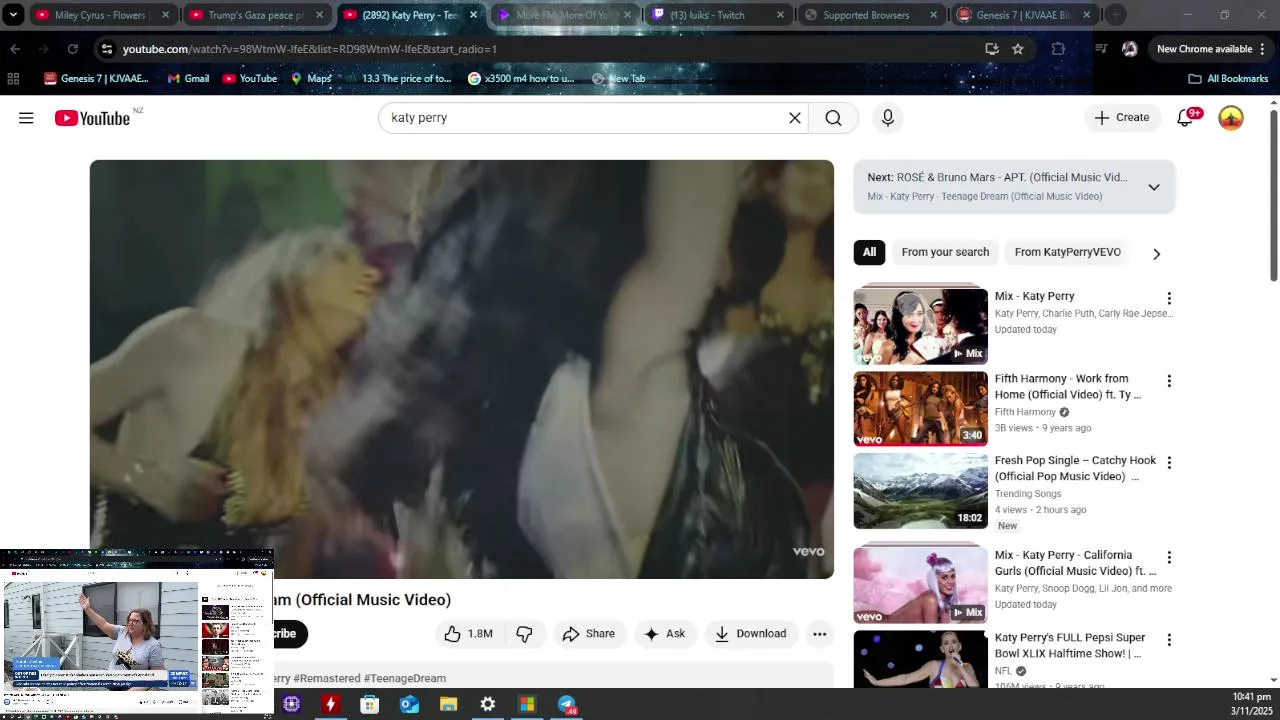Select the From KatyPerryVEVO chip
1280x720 pixels.
click(1067, 252)
